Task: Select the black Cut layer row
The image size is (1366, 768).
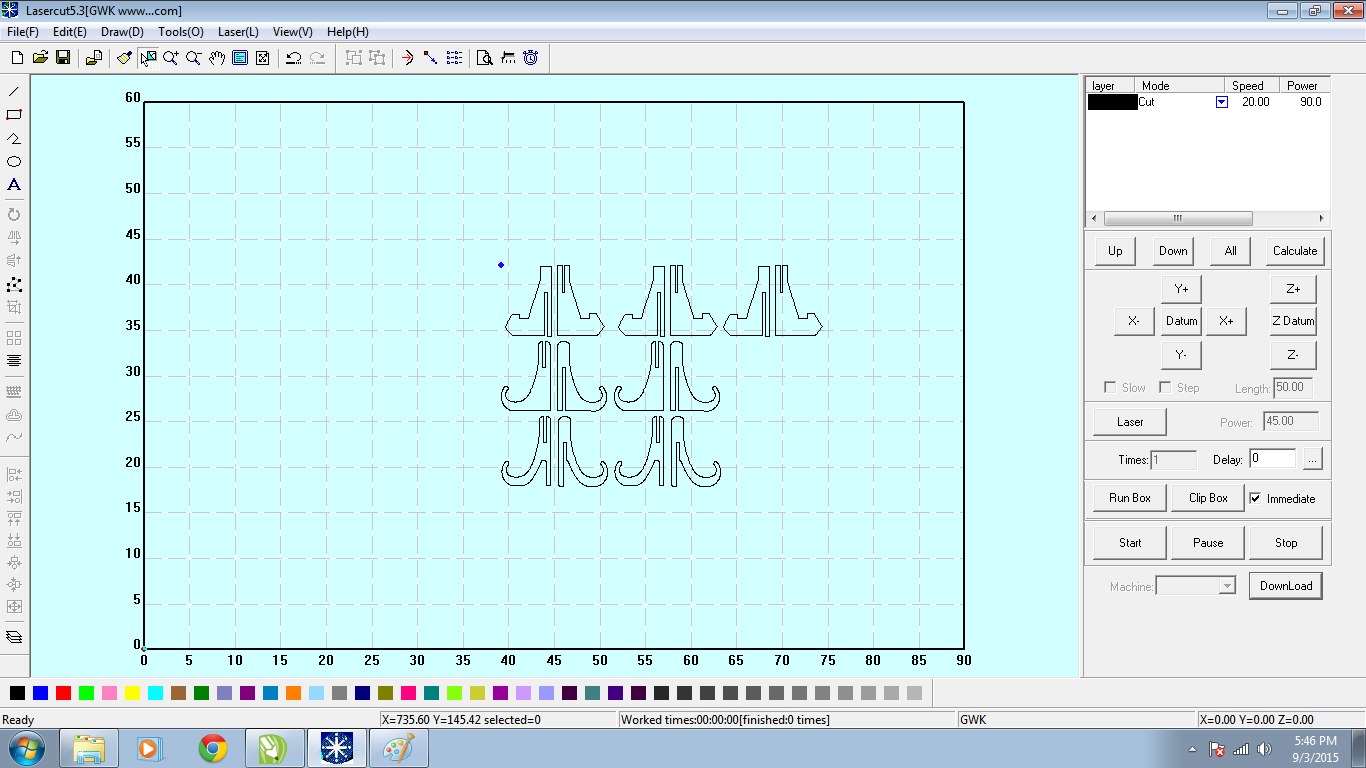Action: (x=1208, y=102)
